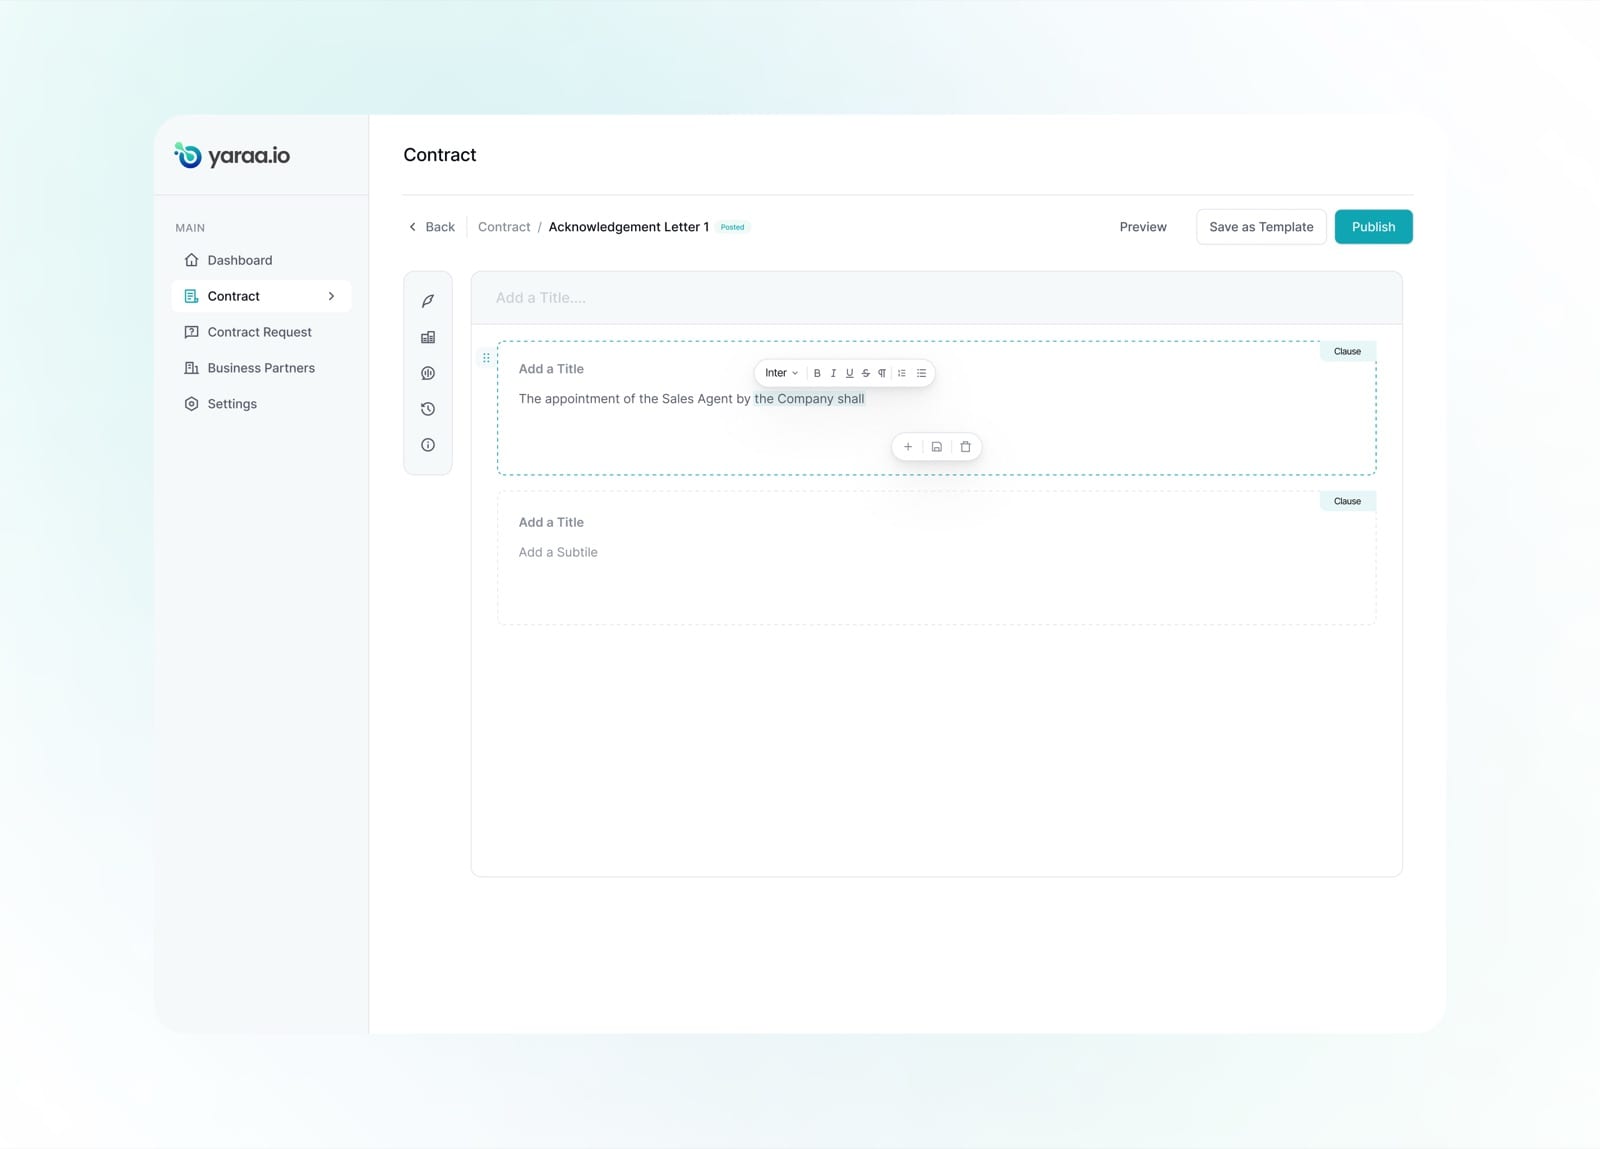The image size is (1600, 1149).
Task: Toggle italic formatting
Action: 833,373
